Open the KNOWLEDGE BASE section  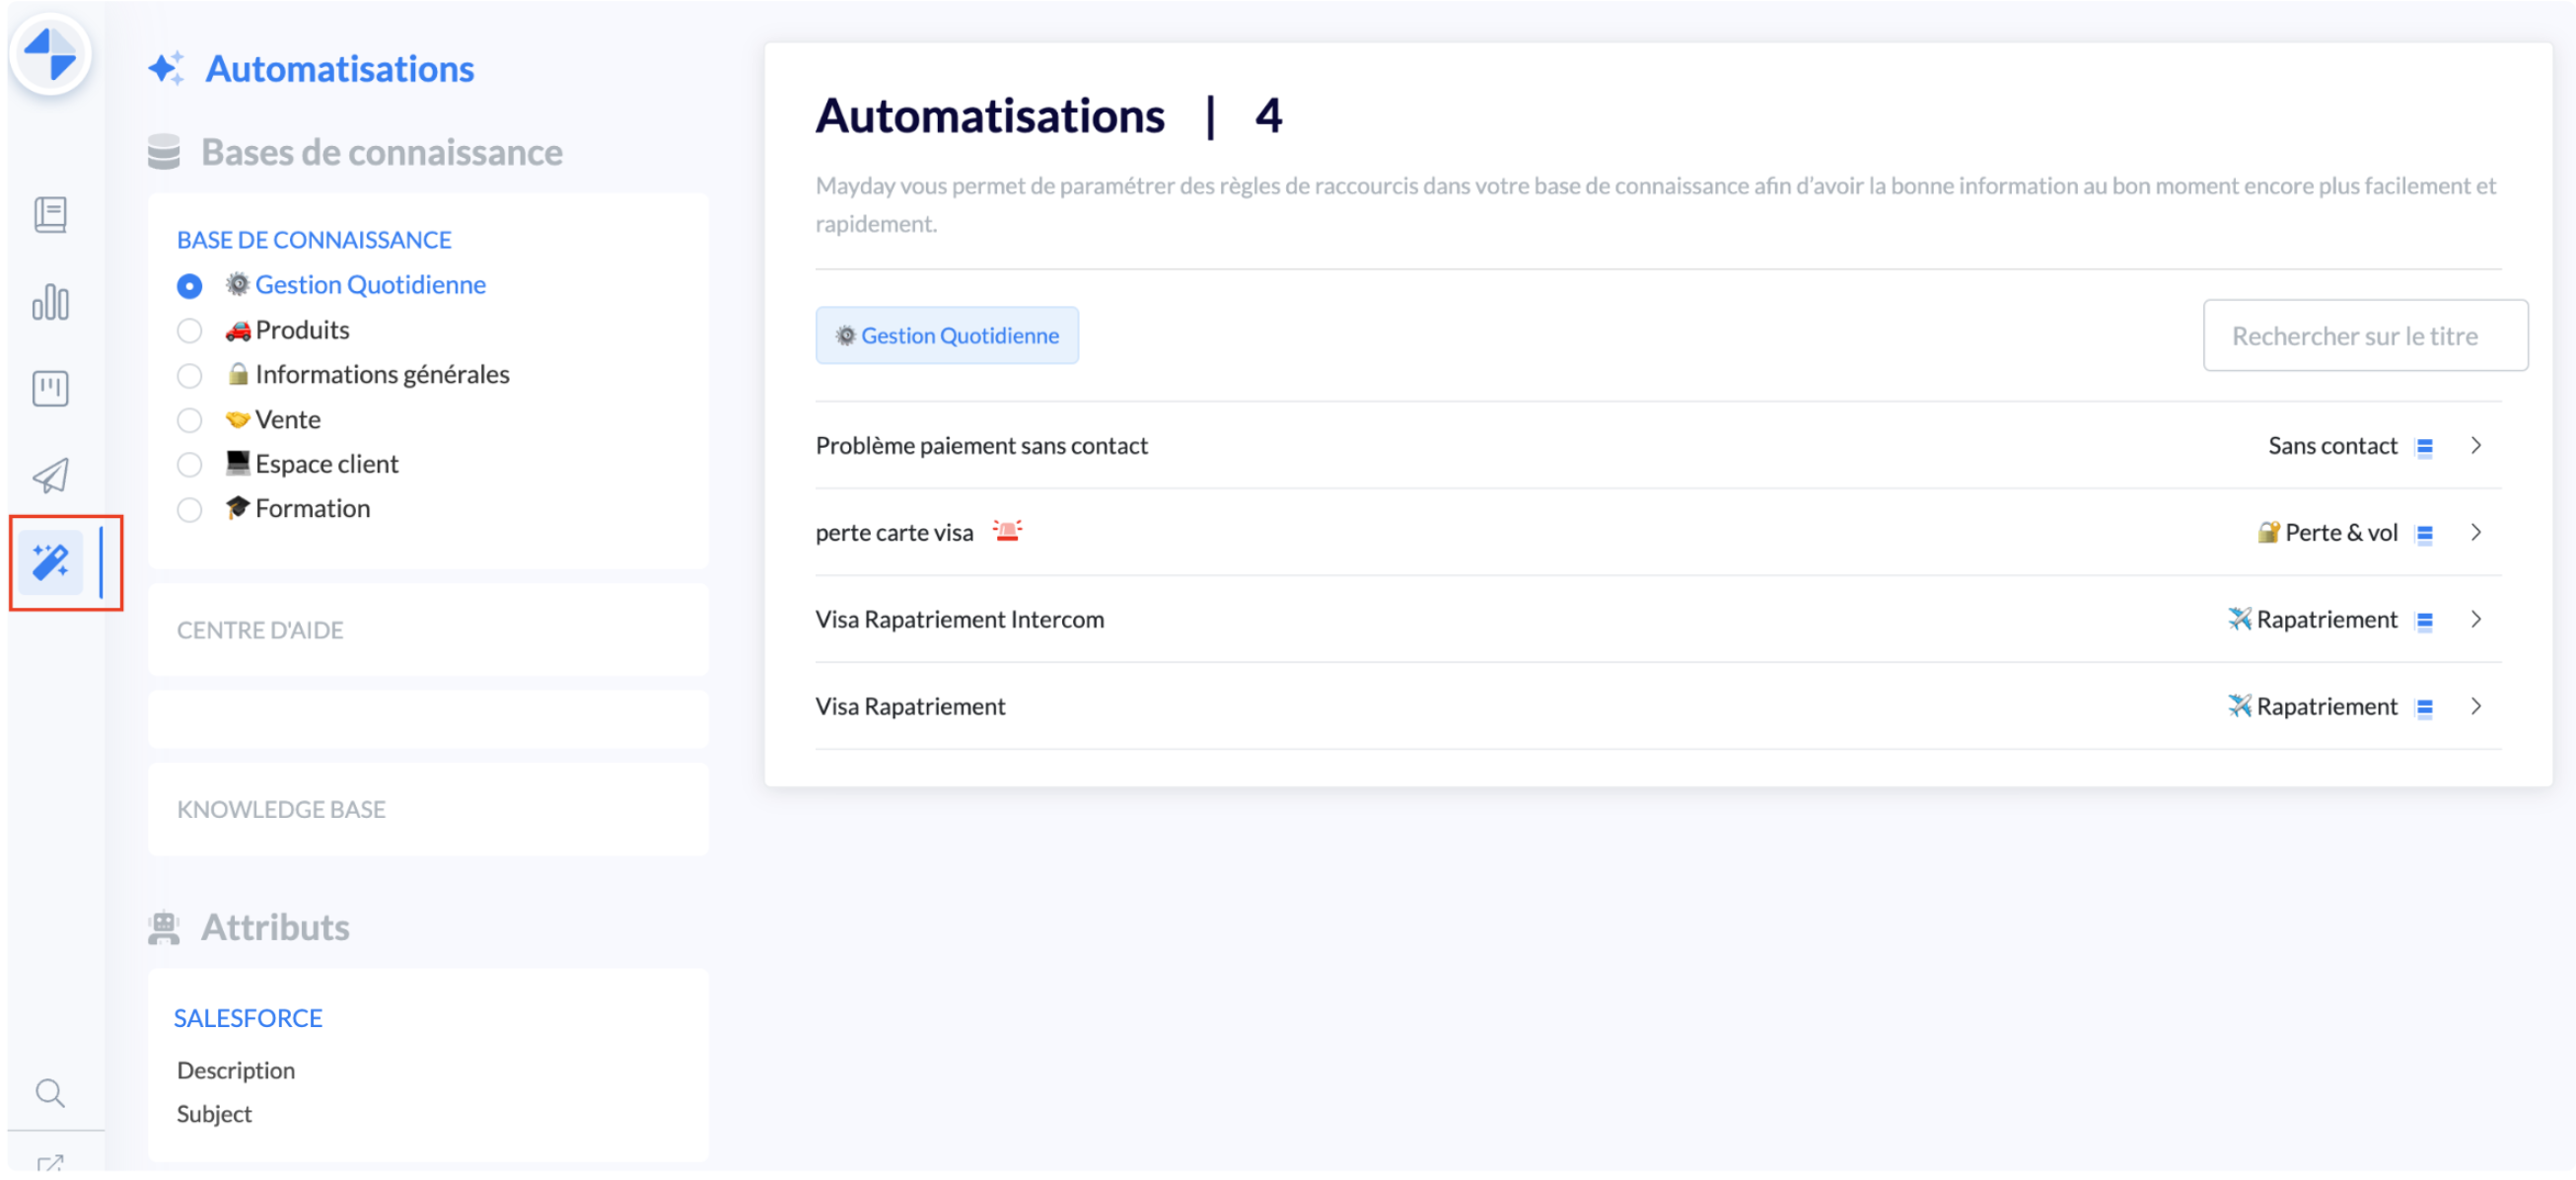281,810
